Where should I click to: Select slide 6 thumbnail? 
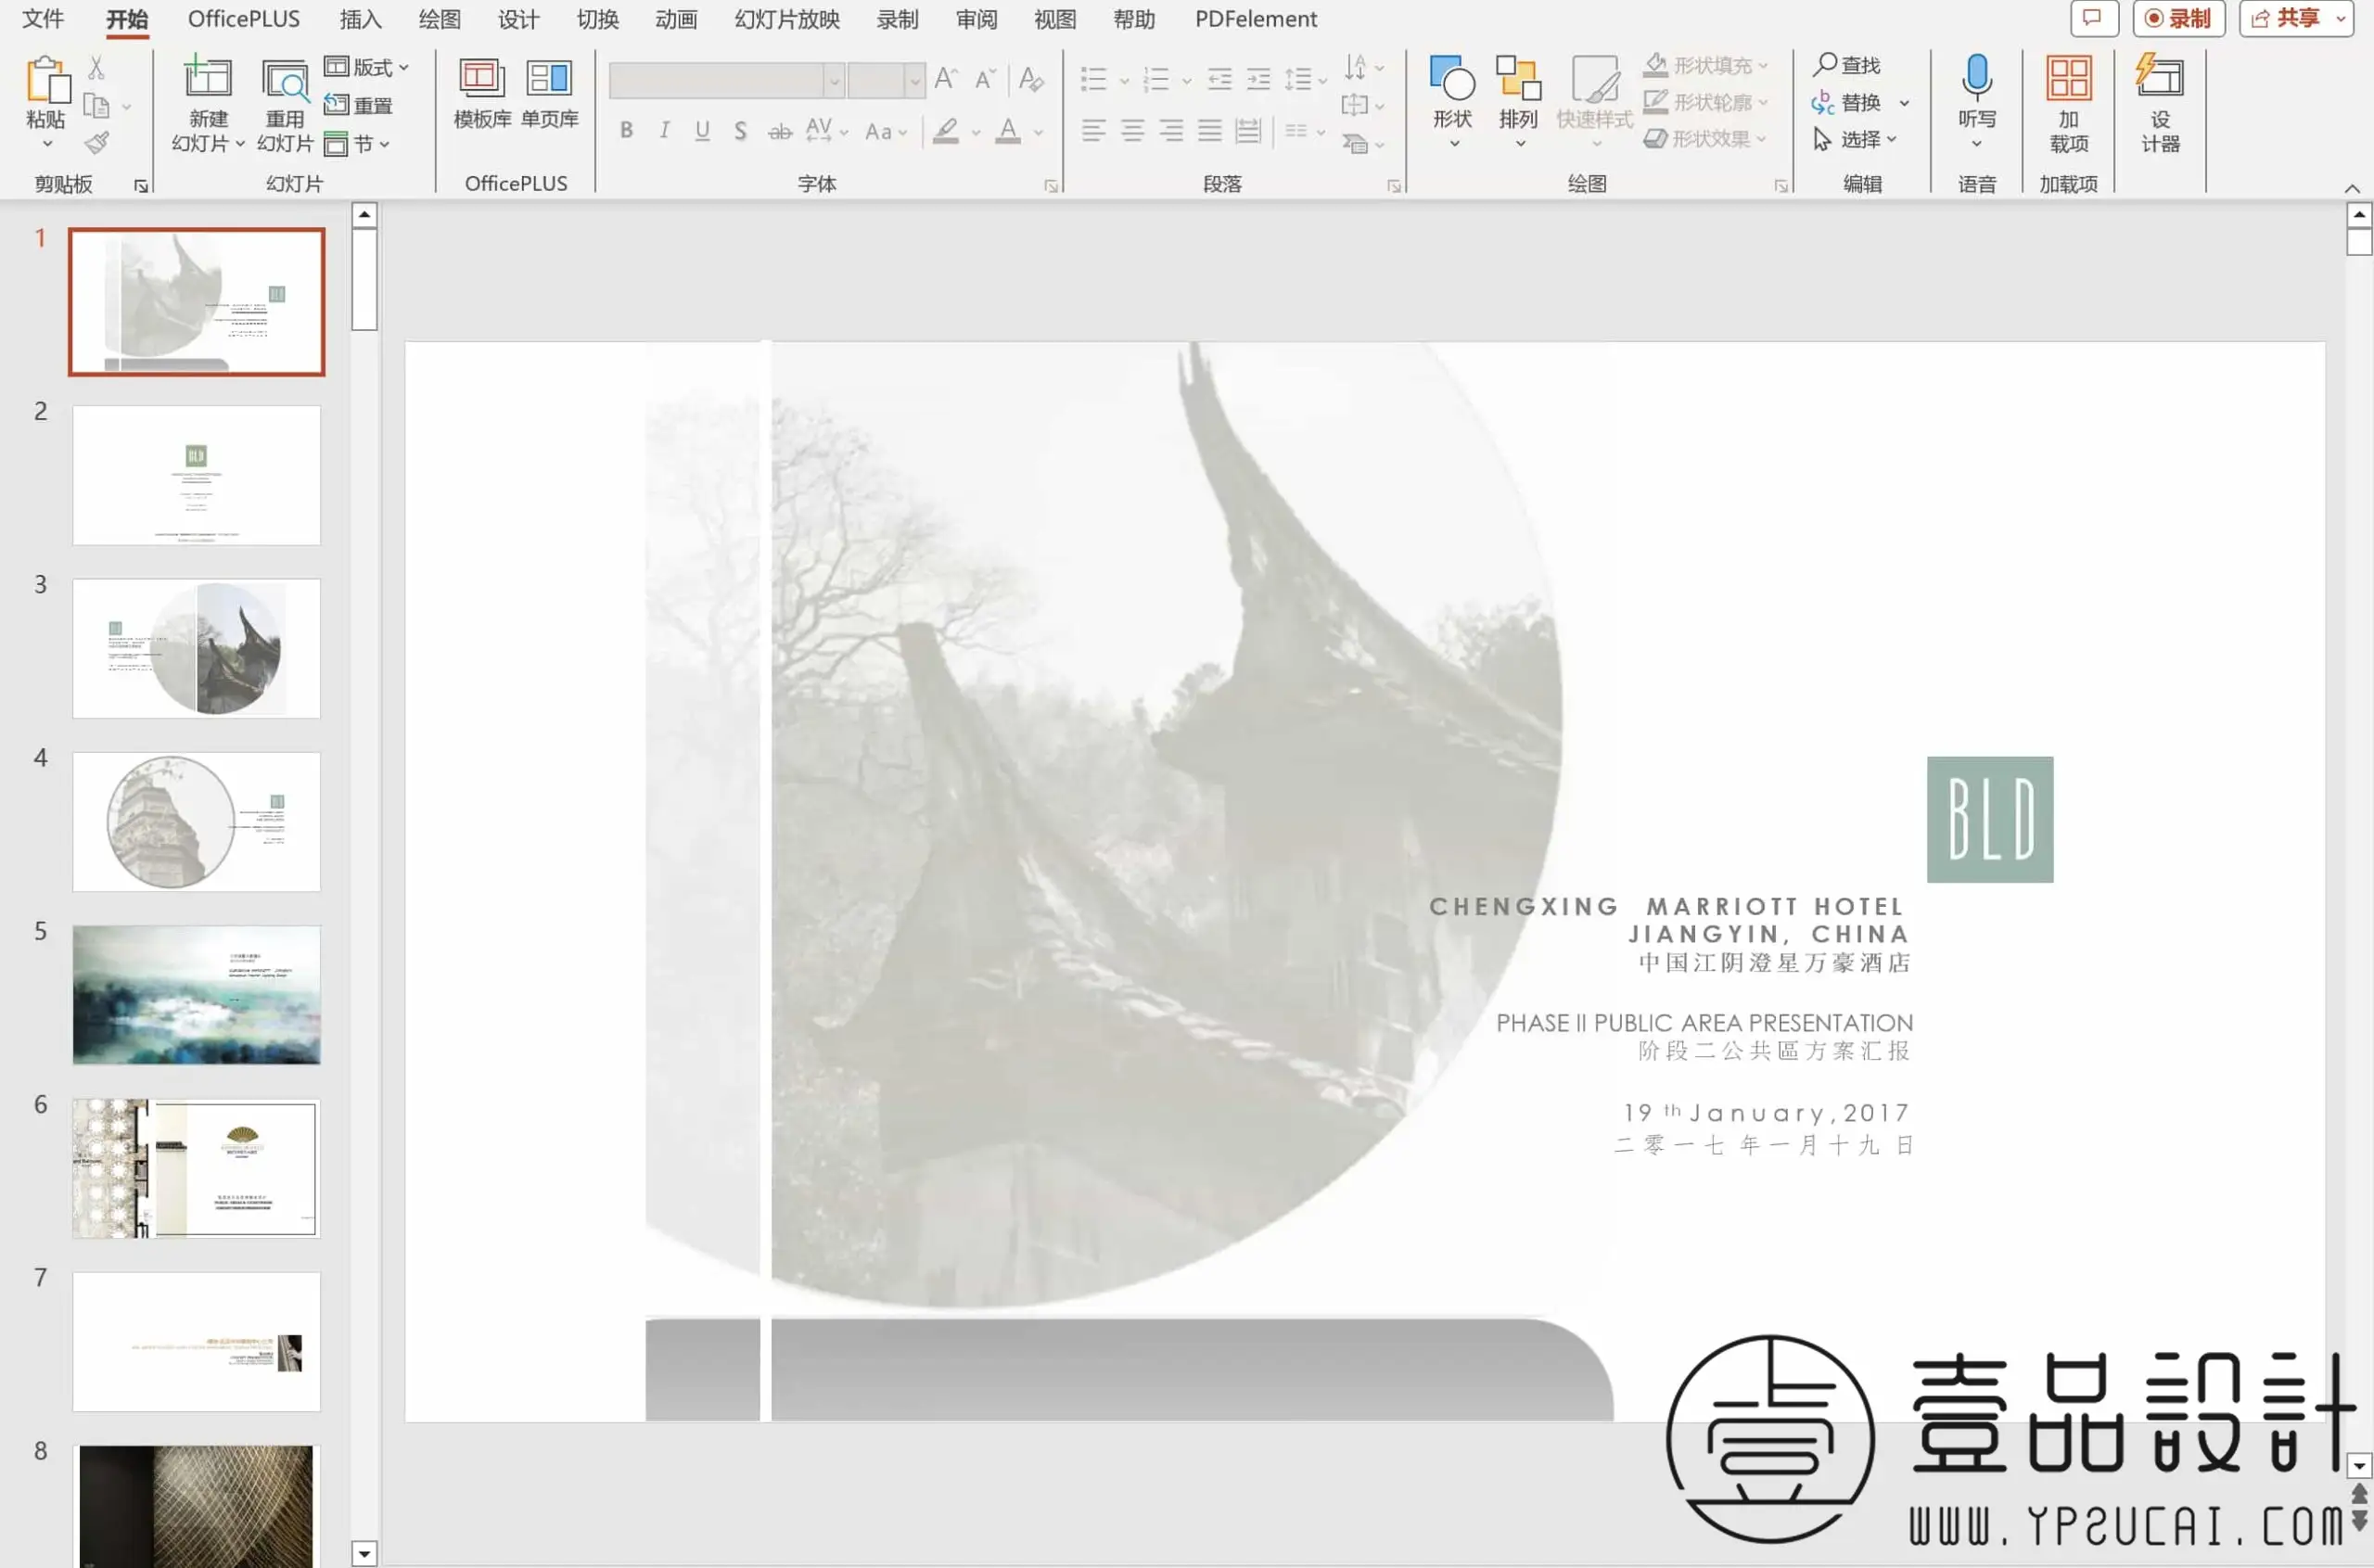coord(197,1168)
